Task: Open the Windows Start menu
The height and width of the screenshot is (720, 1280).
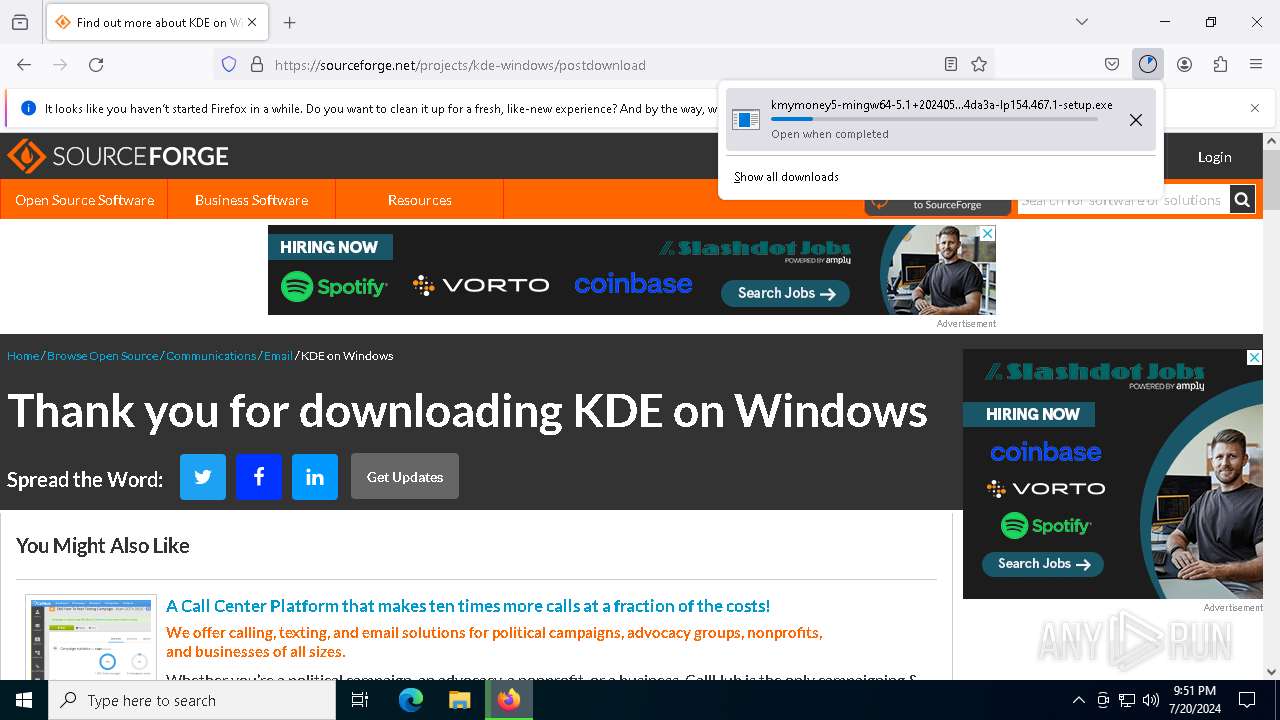Action: tap(24, 700)
